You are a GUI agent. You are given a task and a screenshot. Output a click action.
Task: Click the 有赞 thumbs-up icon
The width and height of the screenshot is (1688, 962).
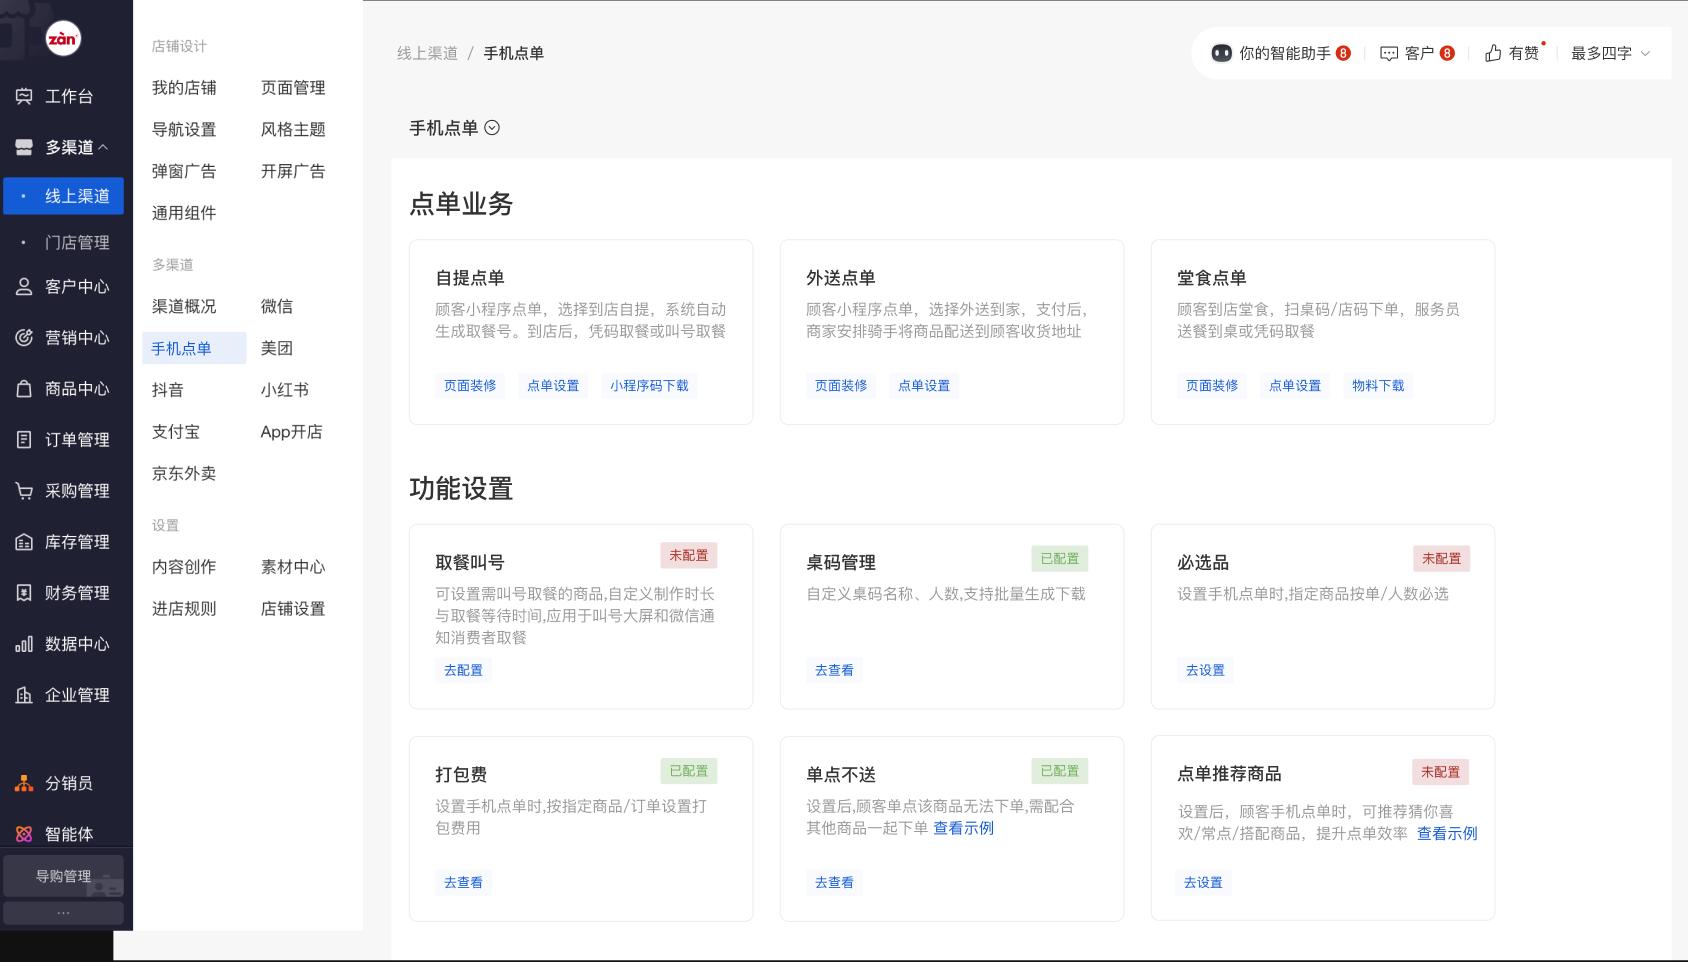tap(1493, 53)
